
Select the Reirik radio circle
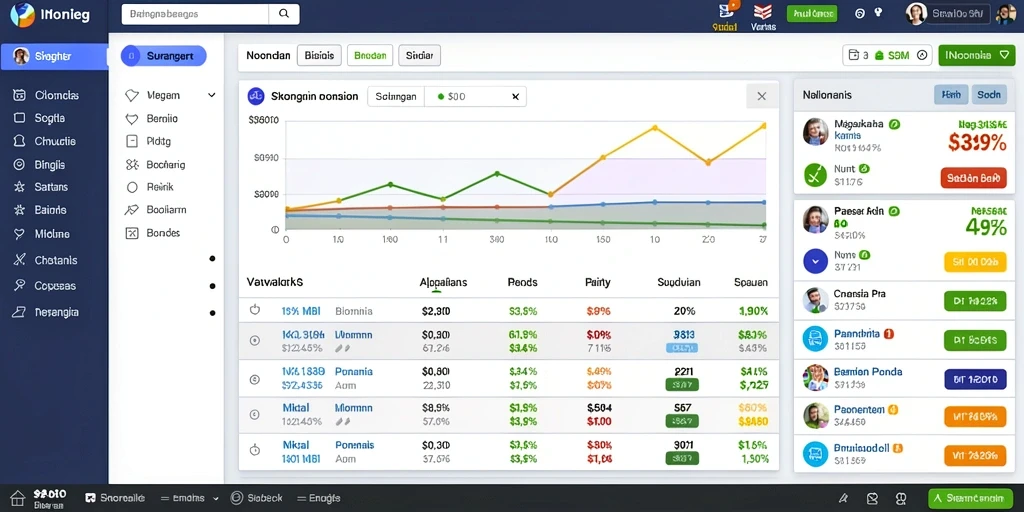[133, 187]
